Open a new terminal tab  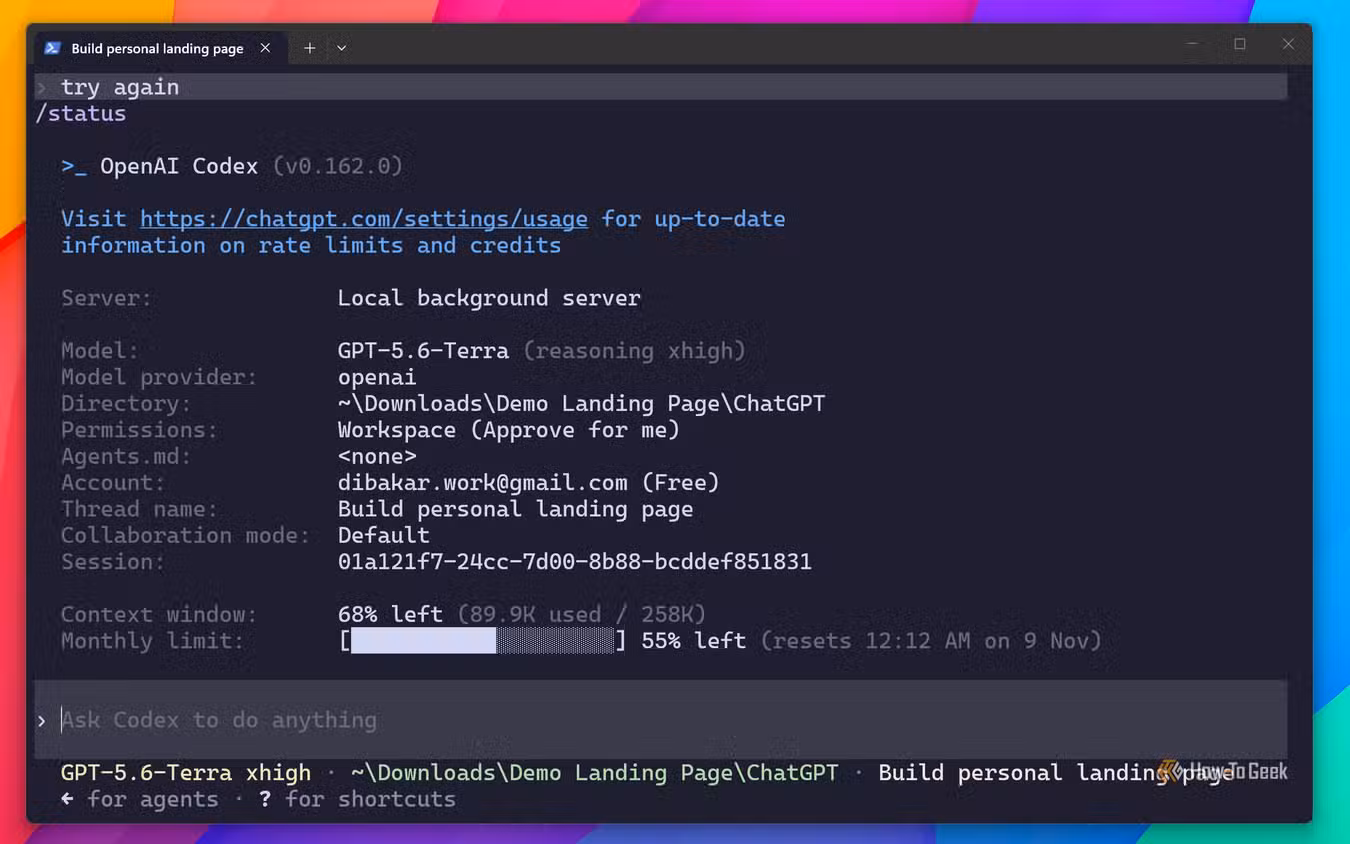310,48
